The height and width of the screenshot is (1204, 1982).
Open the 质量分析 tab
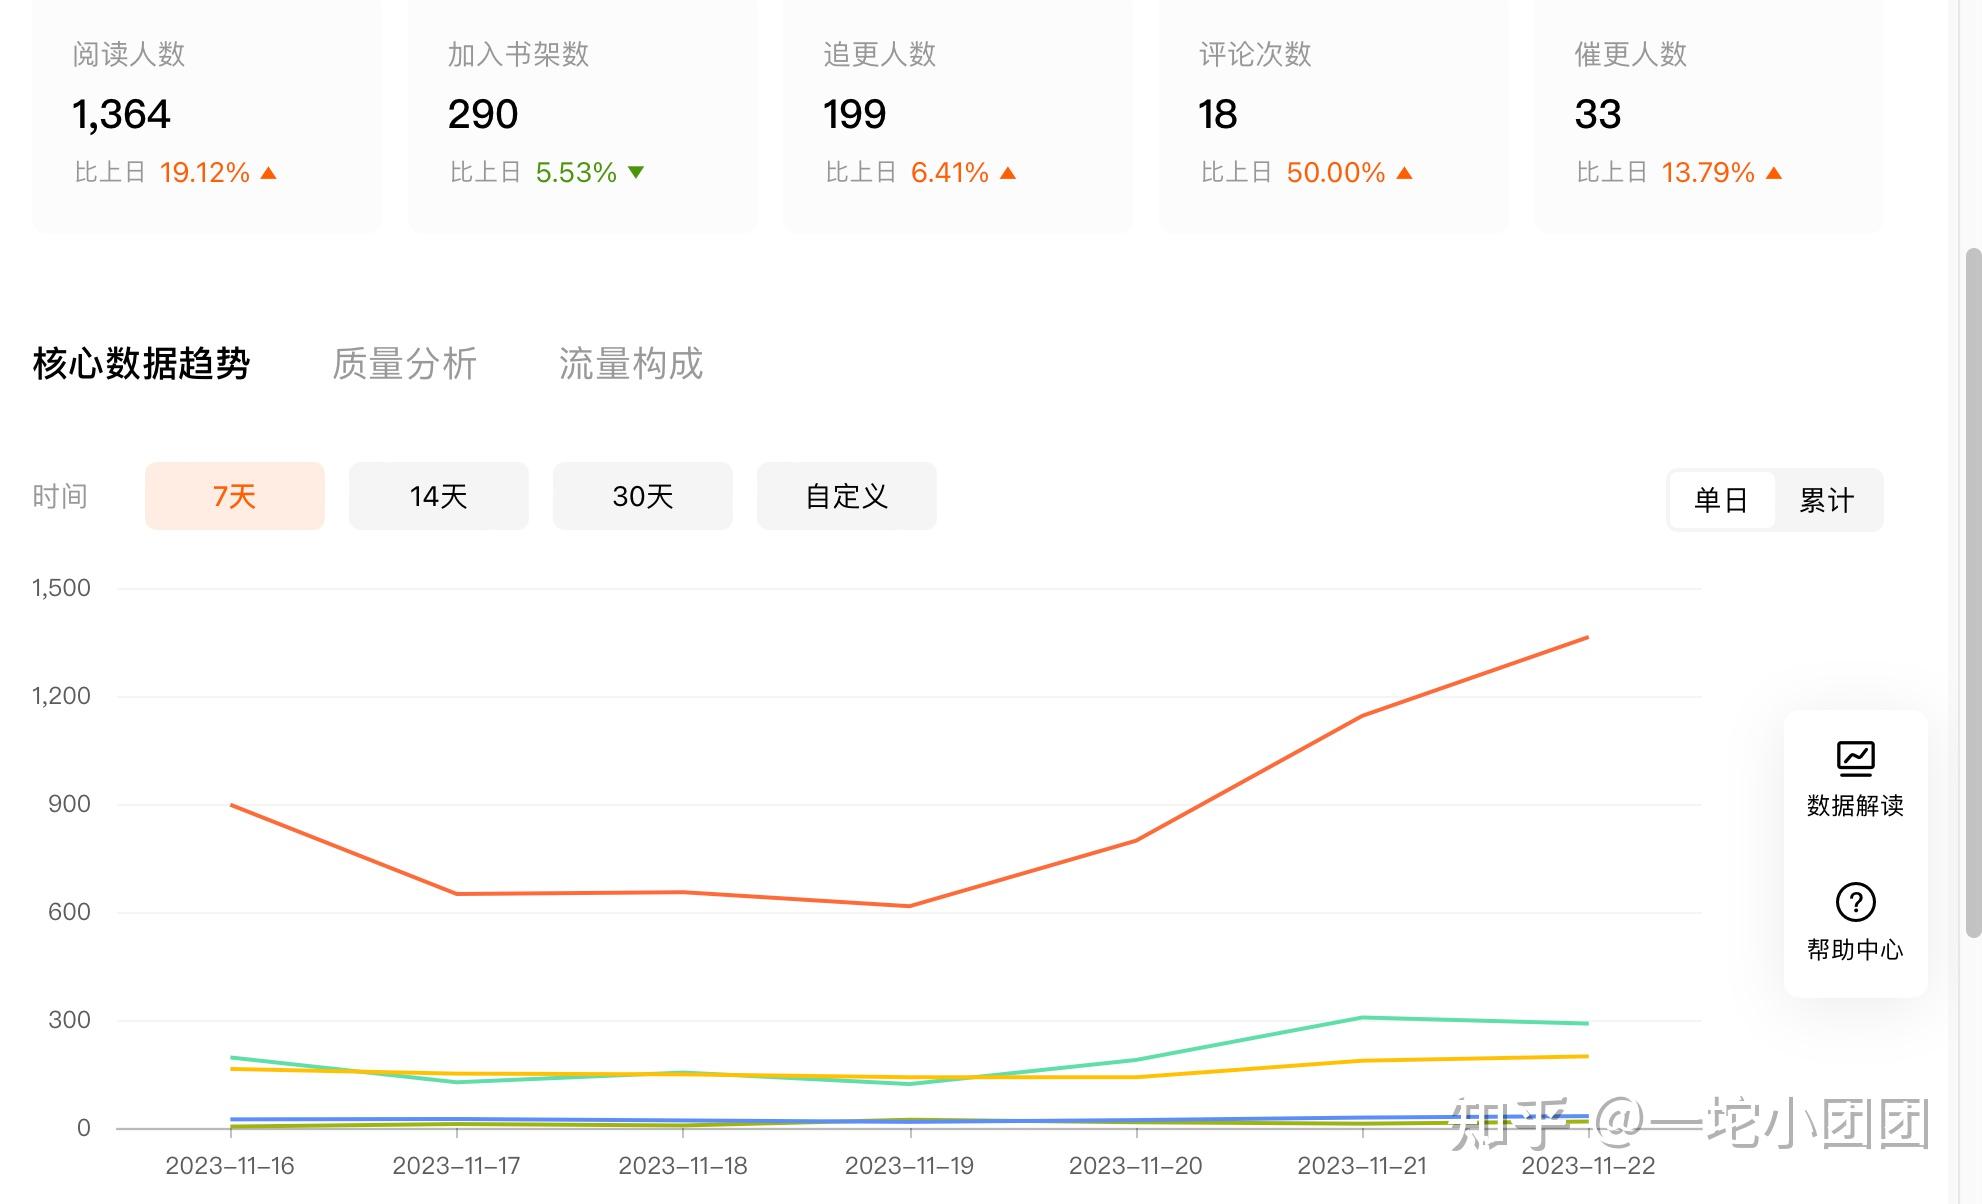click(x=404, y=364)
